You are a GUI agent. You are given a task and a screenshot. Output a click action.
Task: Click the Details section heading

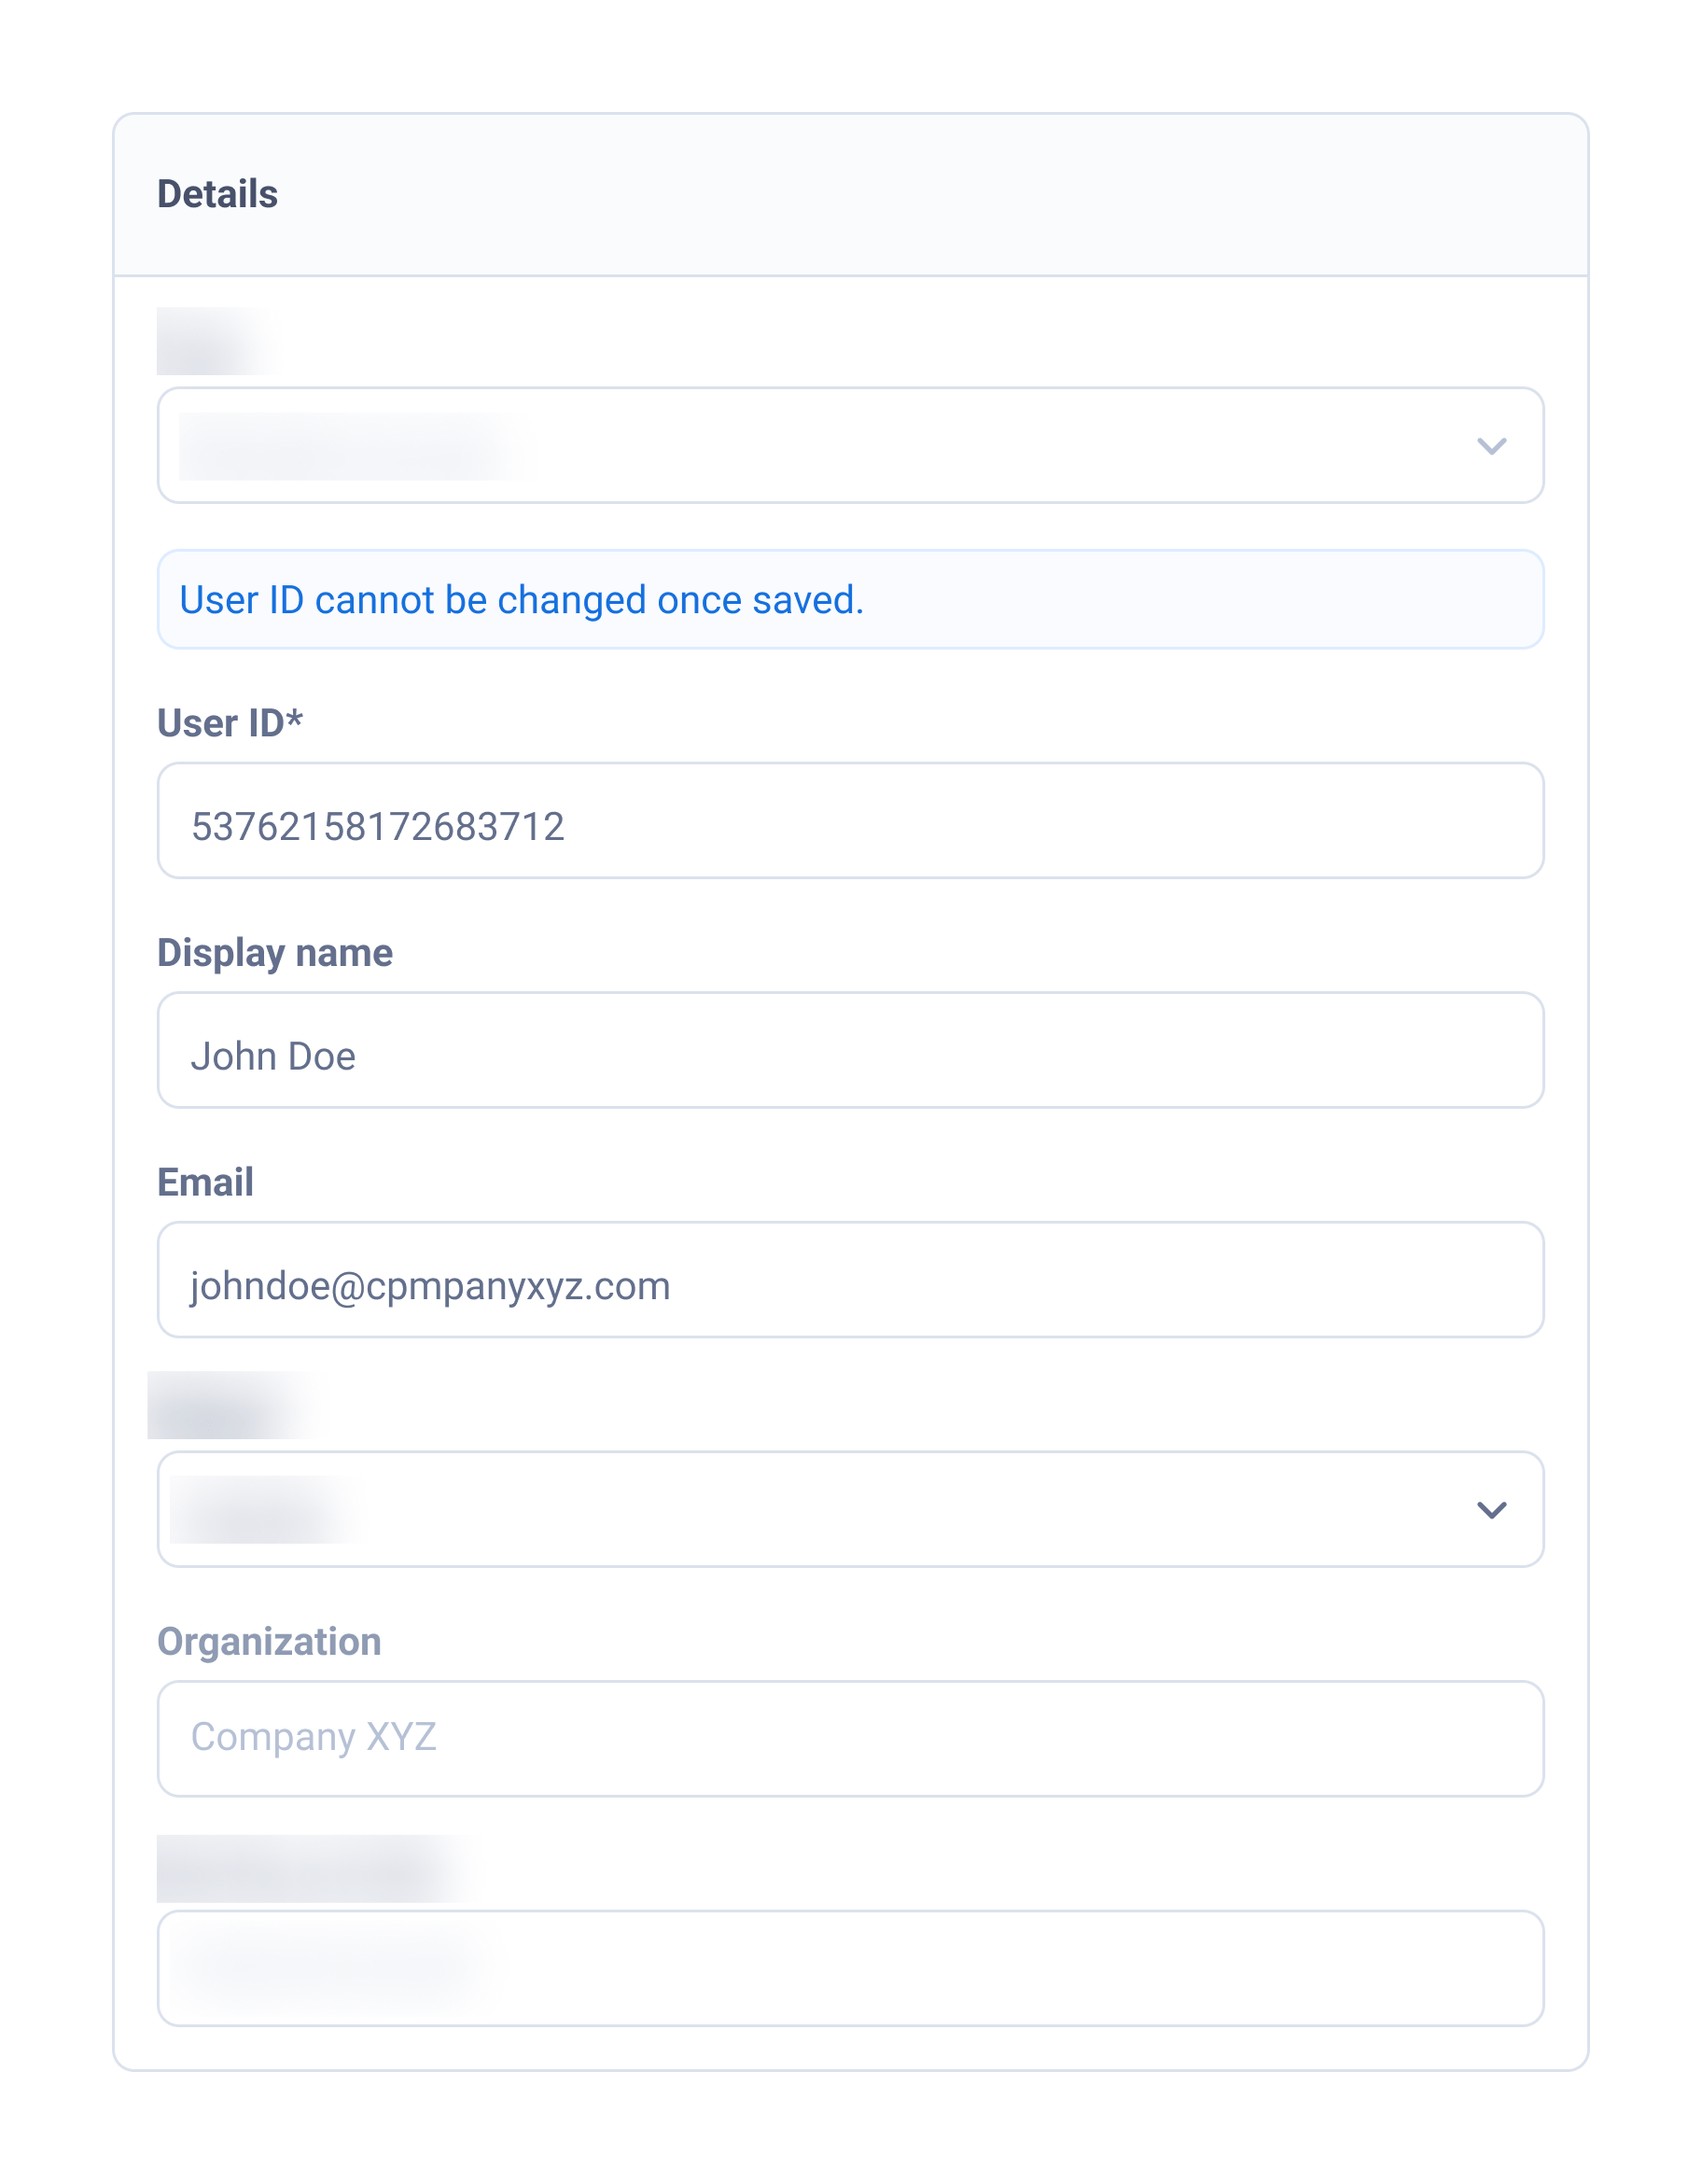point(217,194)
